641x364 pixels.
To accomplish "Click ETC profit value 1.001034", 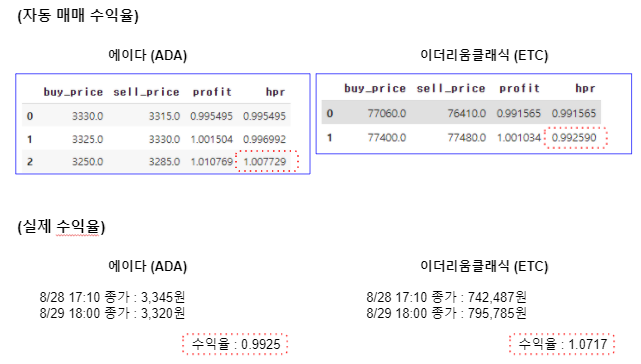I will pyautogui.click(x=519, y=137).
